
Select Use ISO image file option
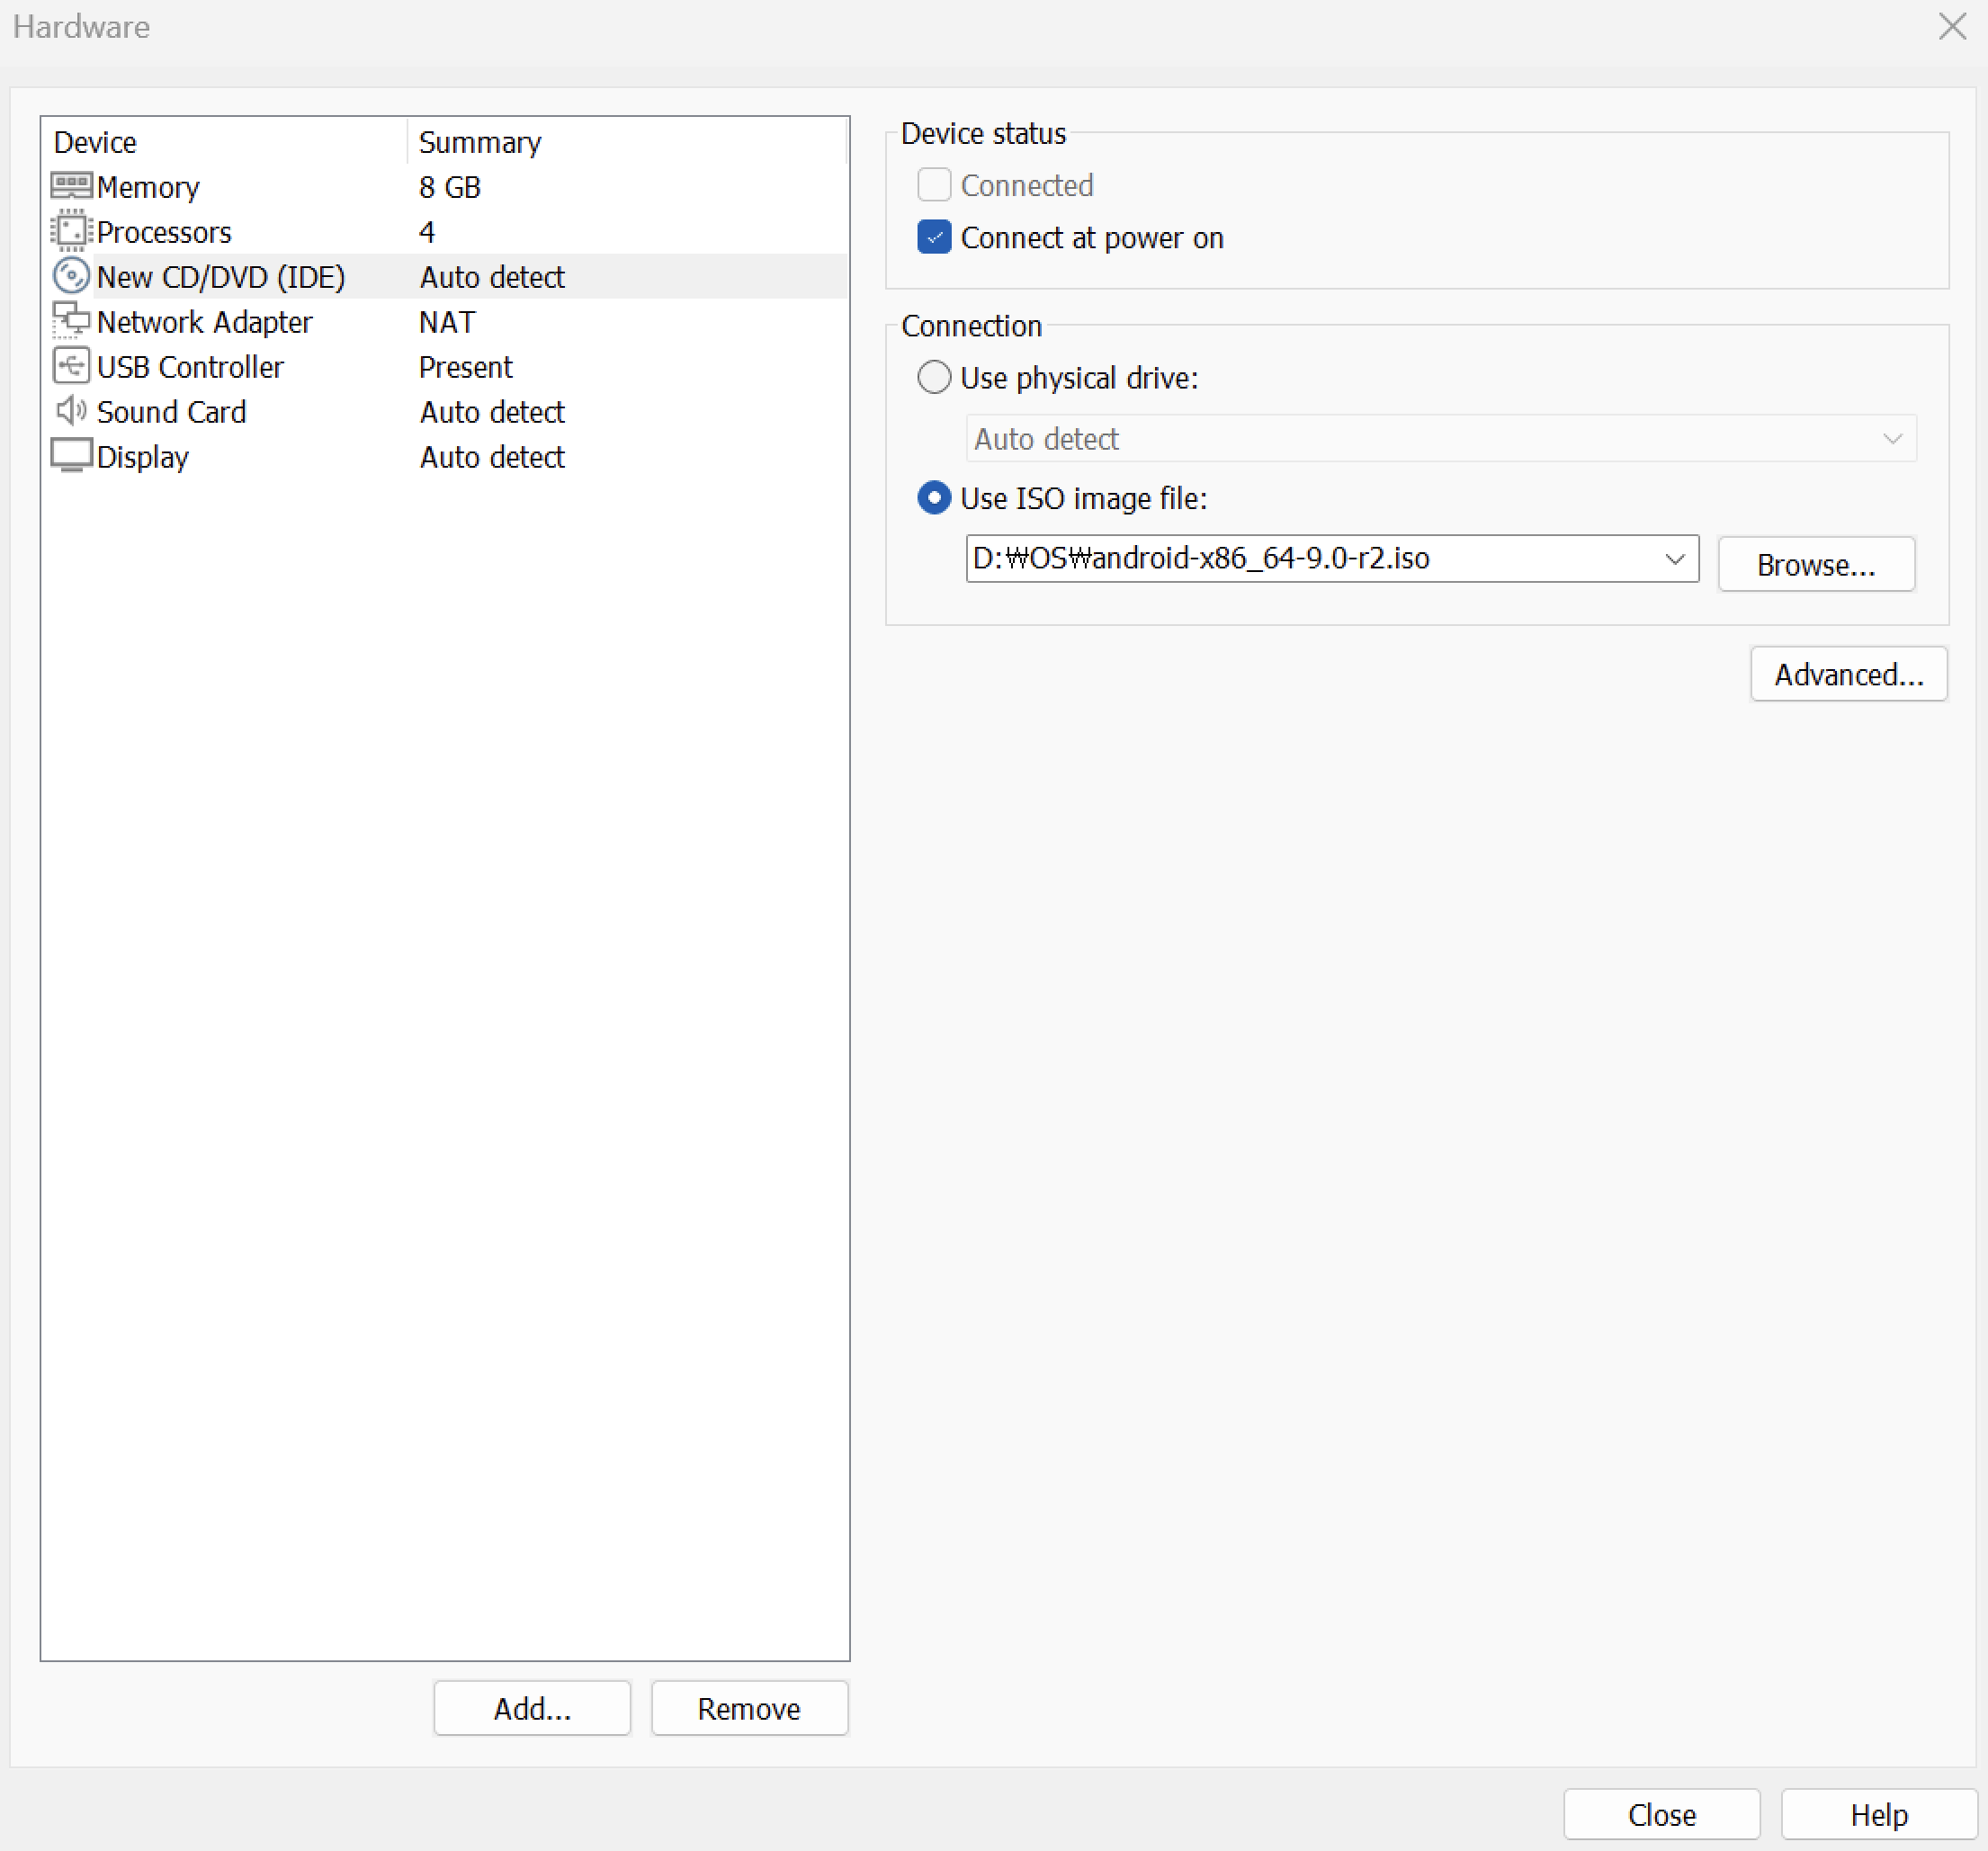pyautogui.click(x=934, y=498)
